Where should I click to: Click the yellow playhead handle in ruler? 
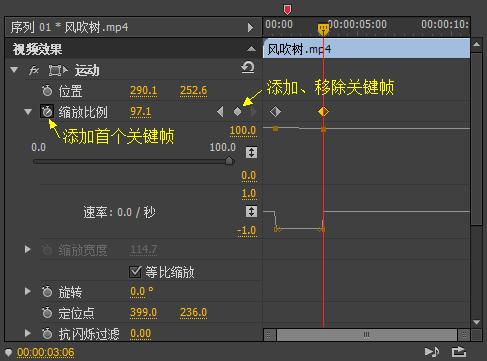323,29
